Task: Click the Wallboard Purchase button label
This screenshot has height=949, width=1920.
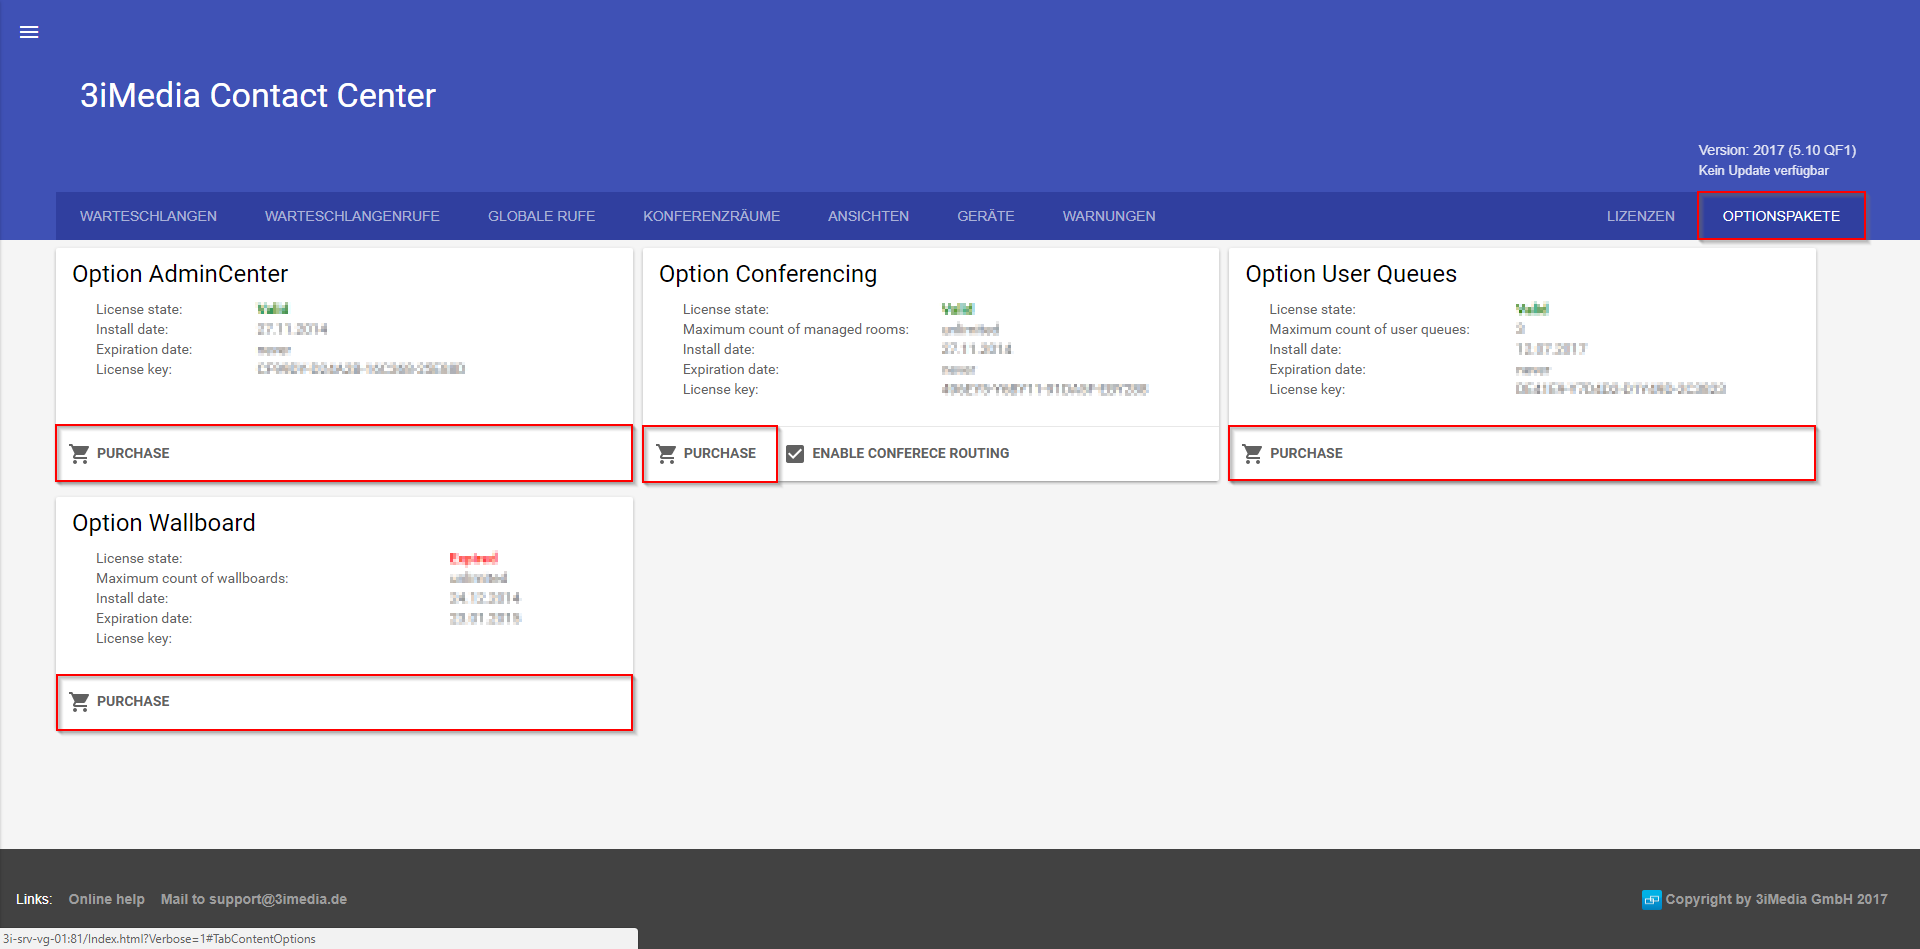Action: click(x=133, y=701)
